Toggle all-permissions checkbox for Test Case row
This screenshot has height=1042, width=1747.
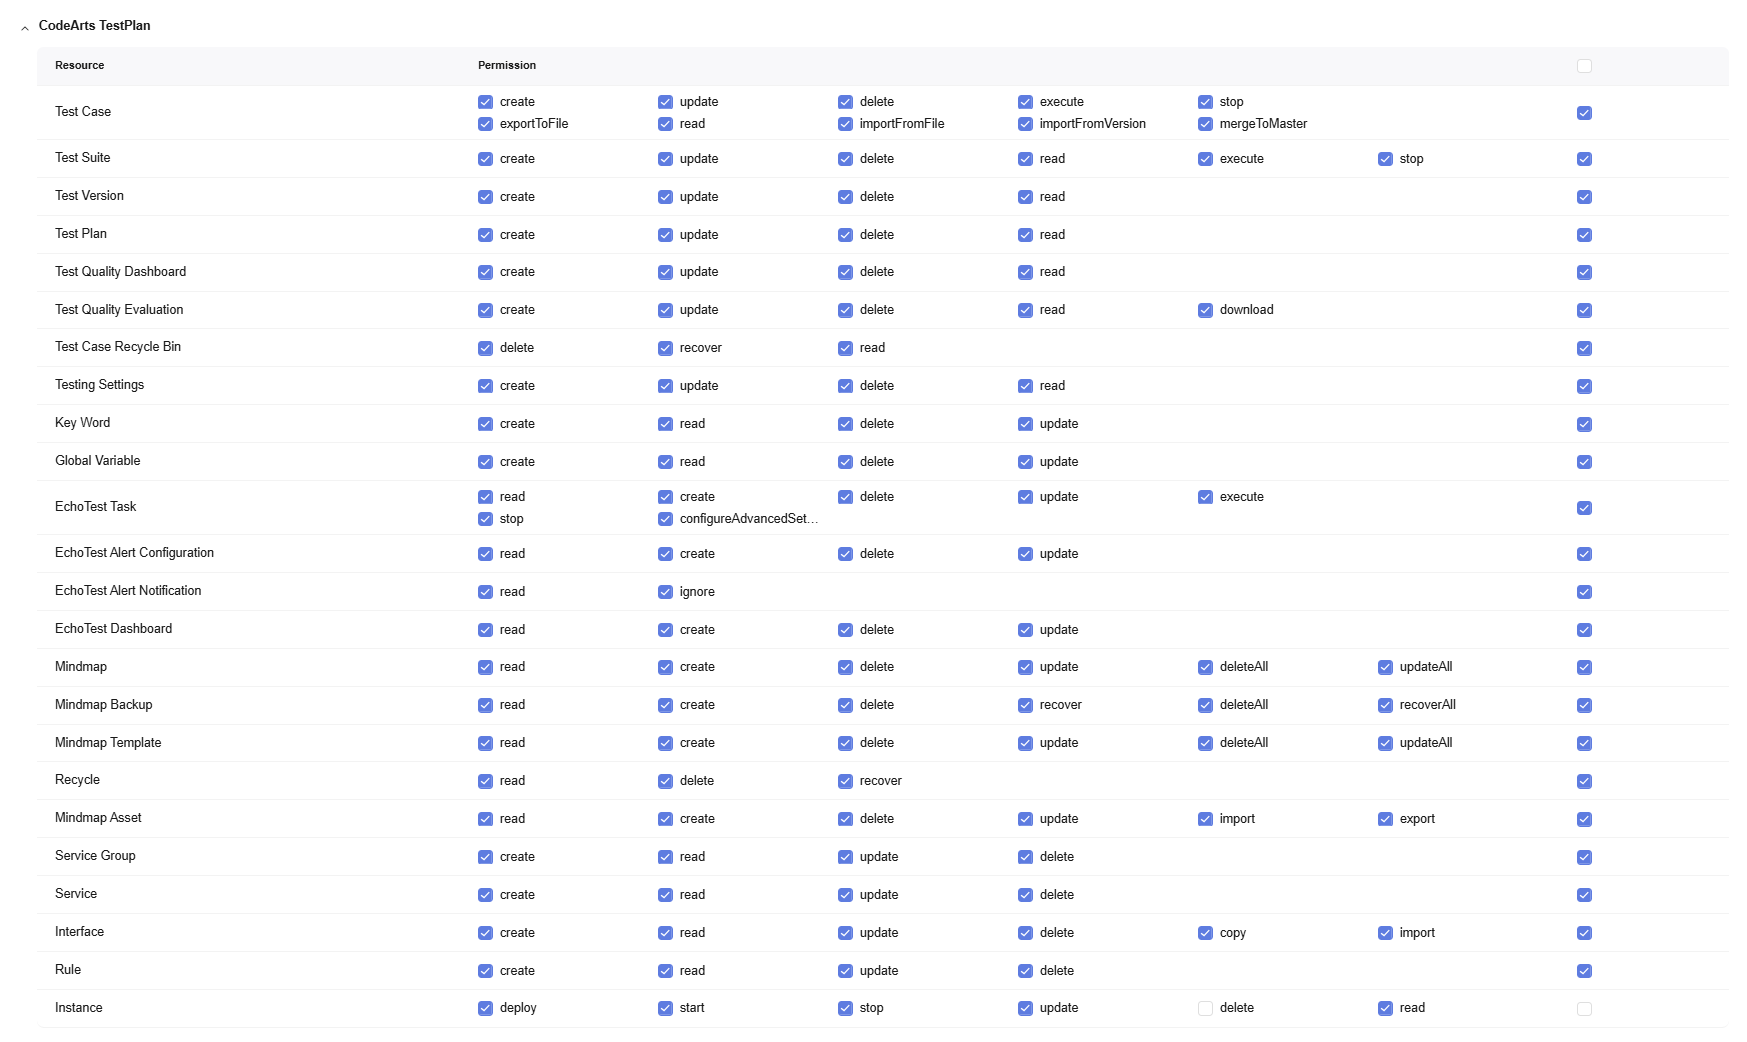click(x=1584, y=113)
